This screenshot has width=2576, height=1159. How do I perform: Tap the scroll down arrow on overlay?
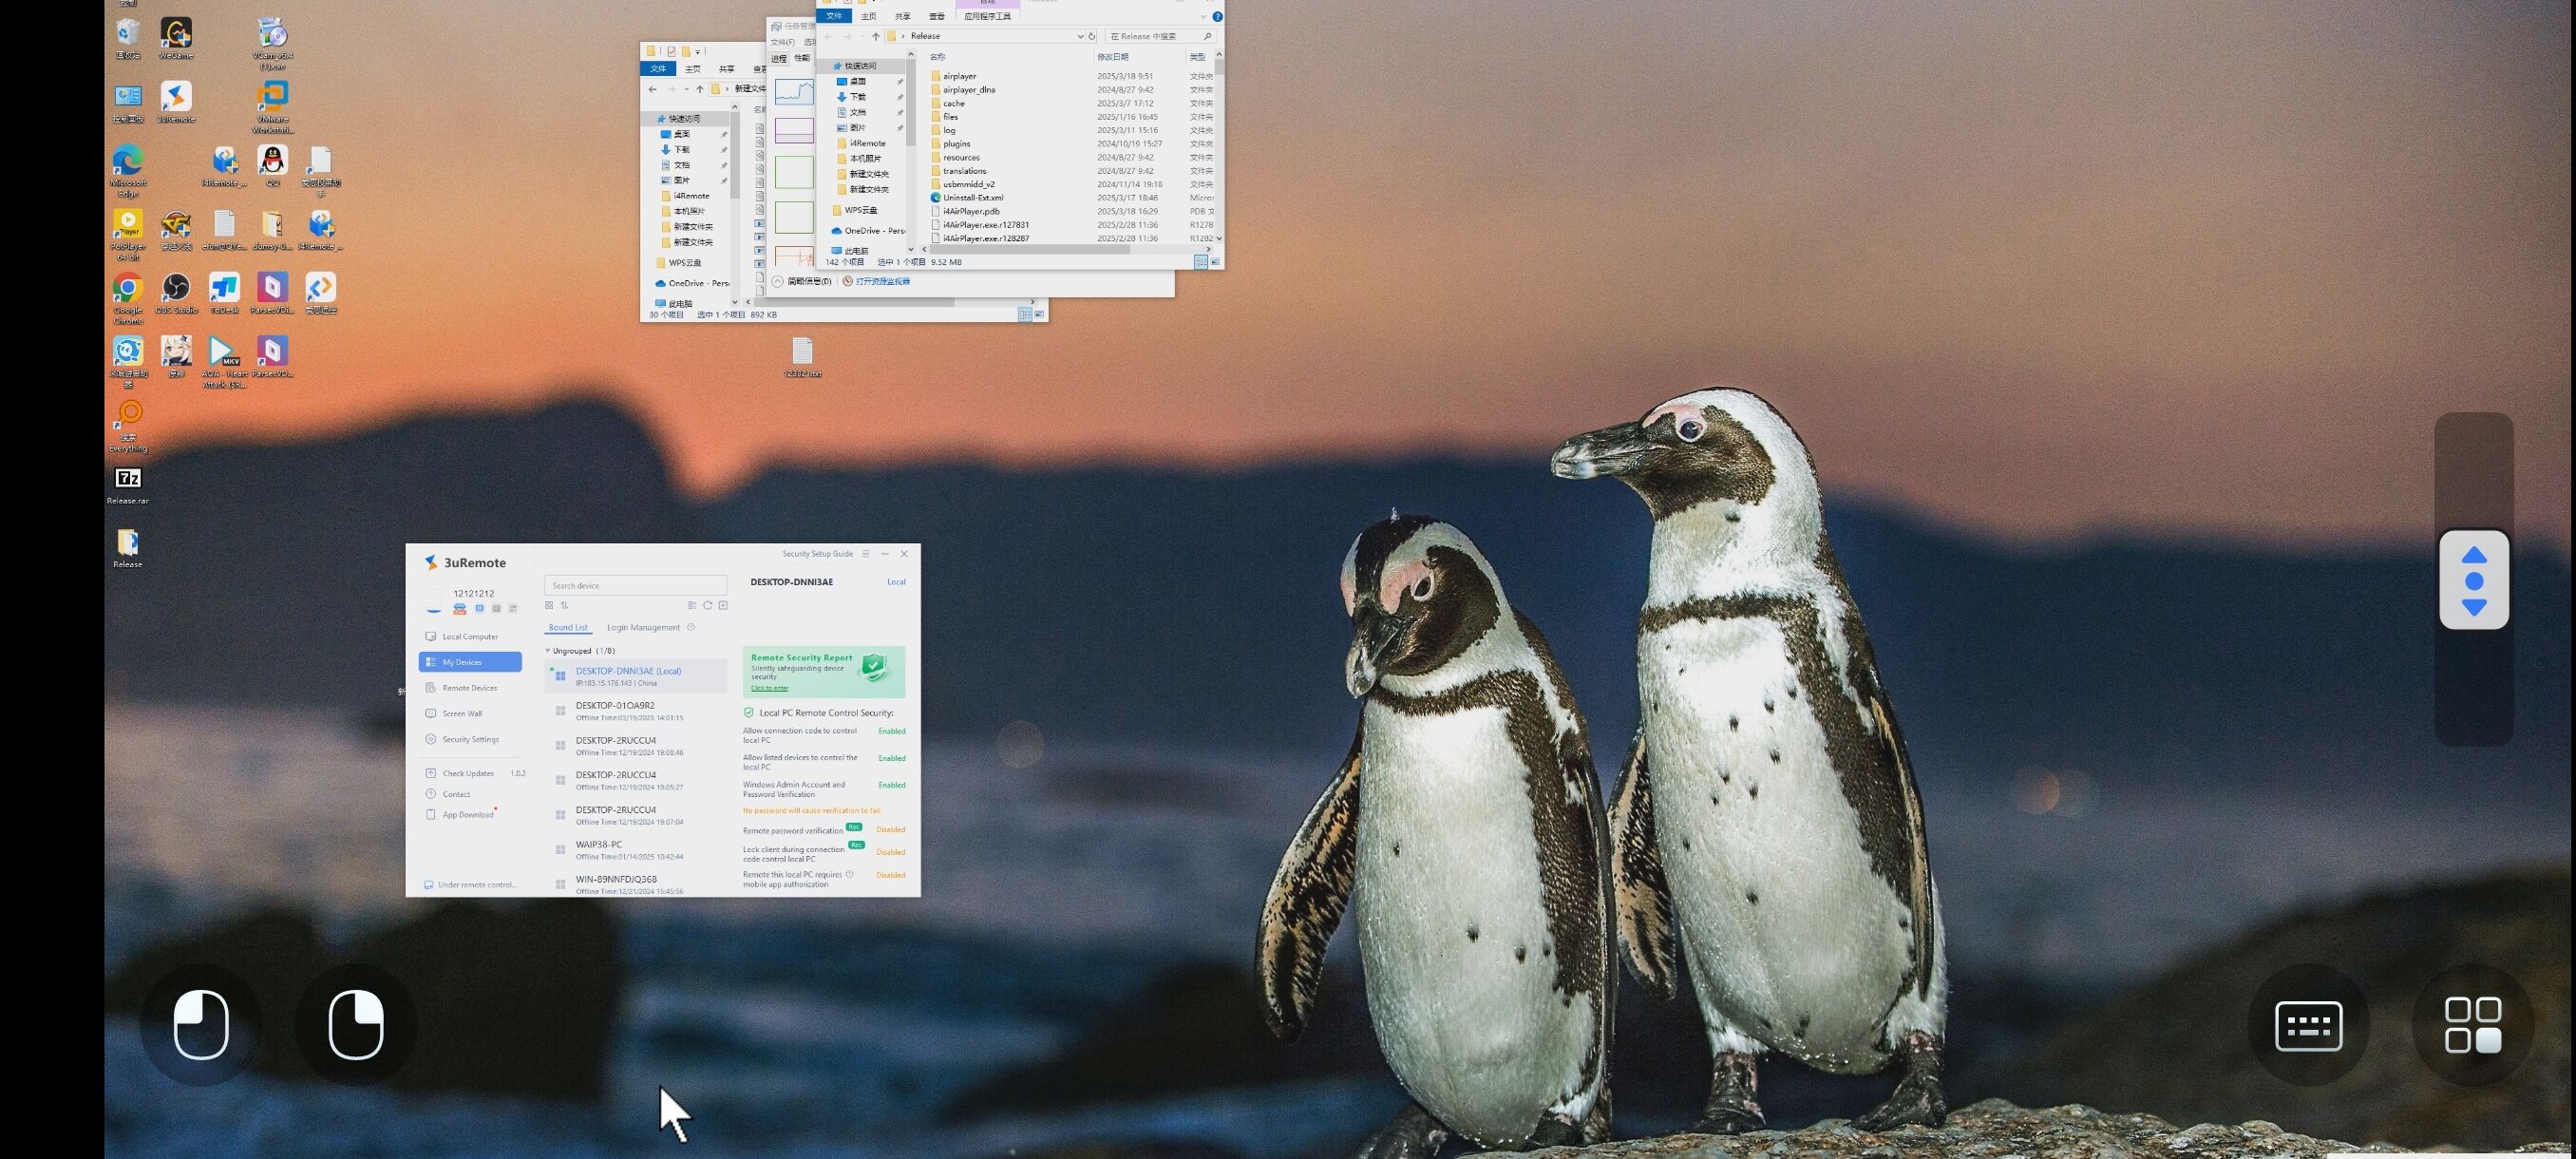pyautogui.click(x=2474, y=607)
